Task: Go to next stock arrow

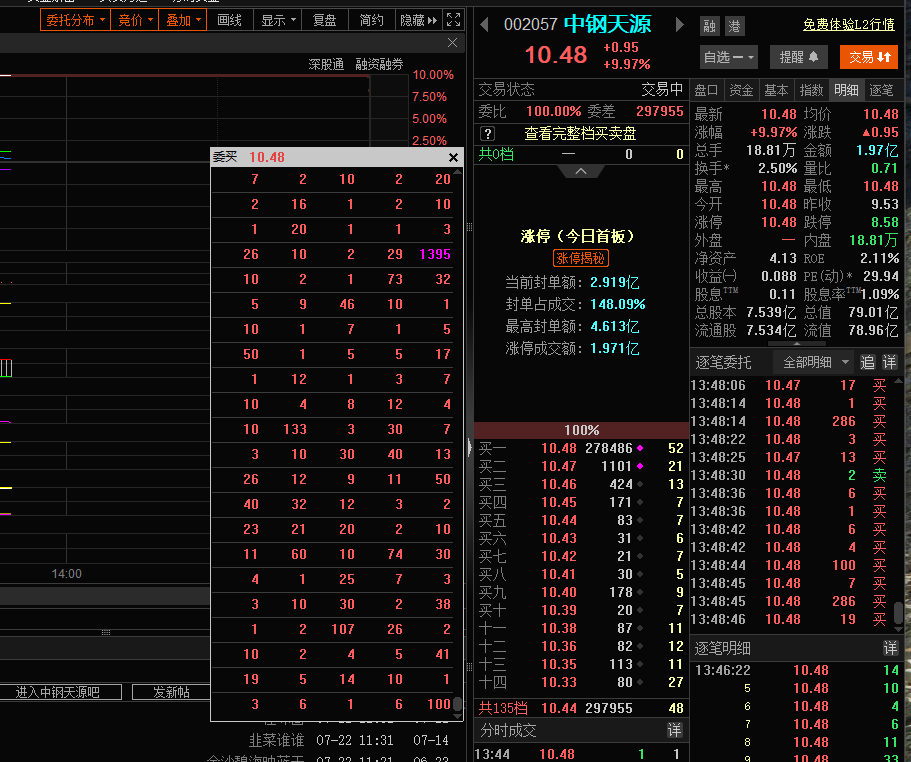Action: (x=680, y=24)
